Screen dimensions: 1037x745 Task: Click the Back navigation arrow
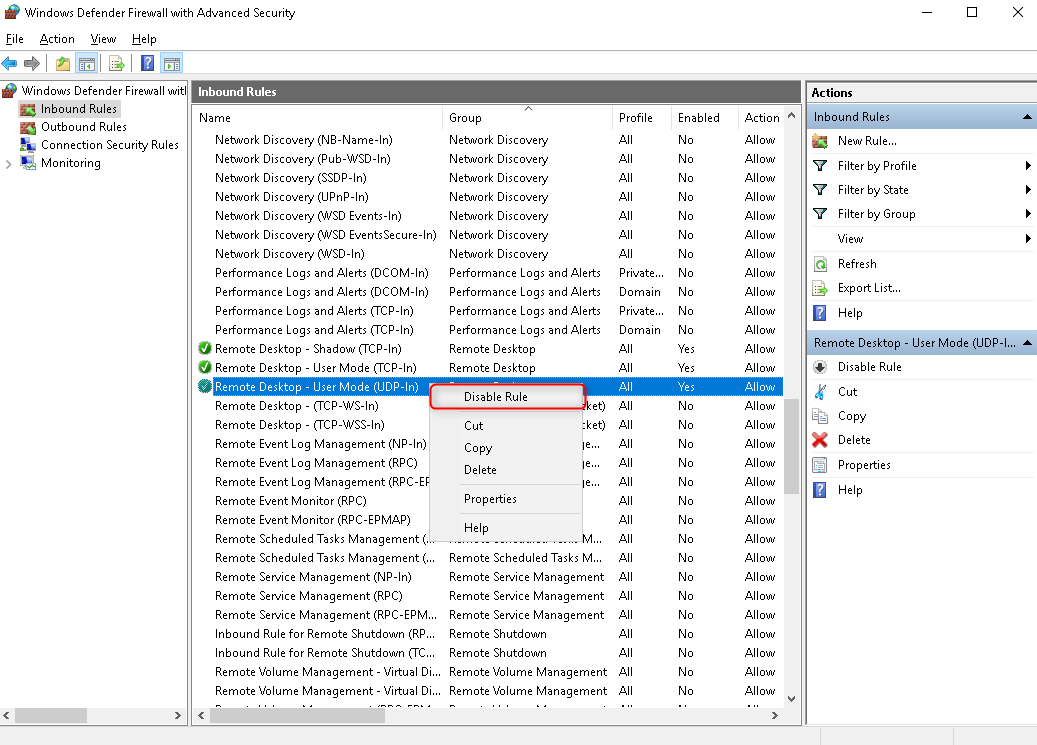tap(13, 62)
